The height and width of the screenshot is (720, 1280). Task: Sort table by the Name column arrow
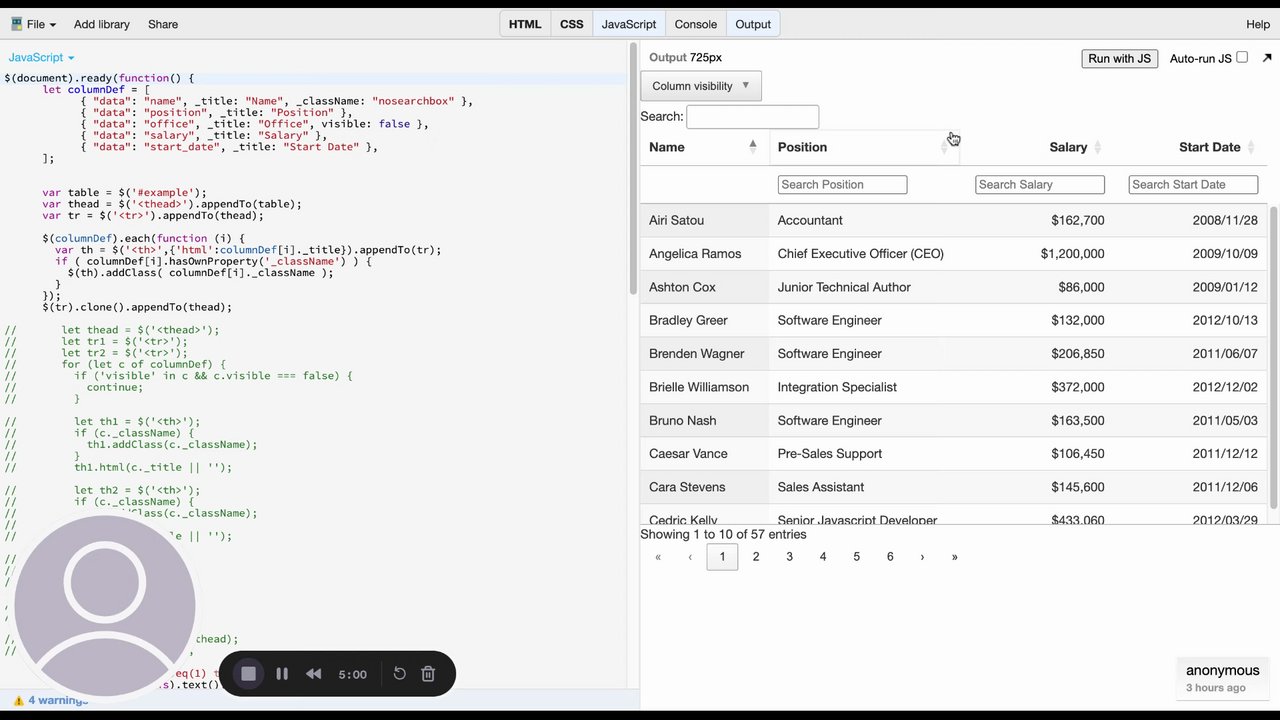pyautogui.click(x=753, y=147)
